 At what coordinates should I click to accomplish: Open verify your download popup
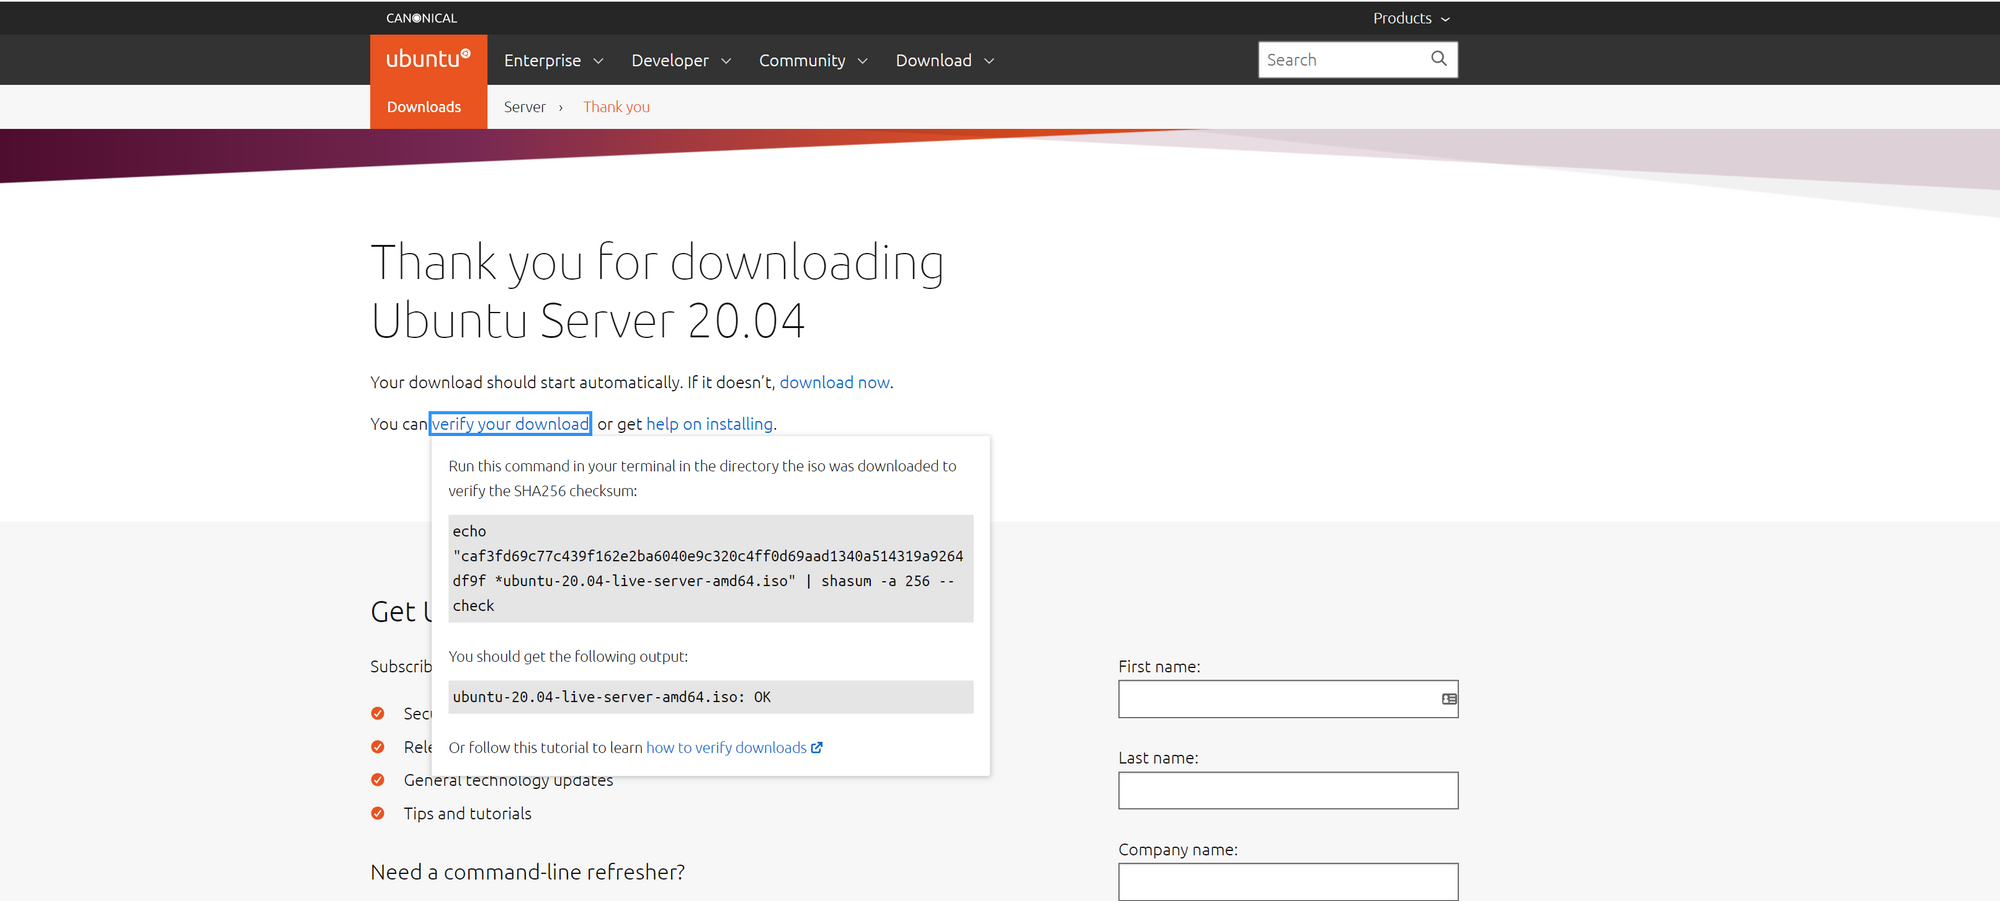(510, 423)
